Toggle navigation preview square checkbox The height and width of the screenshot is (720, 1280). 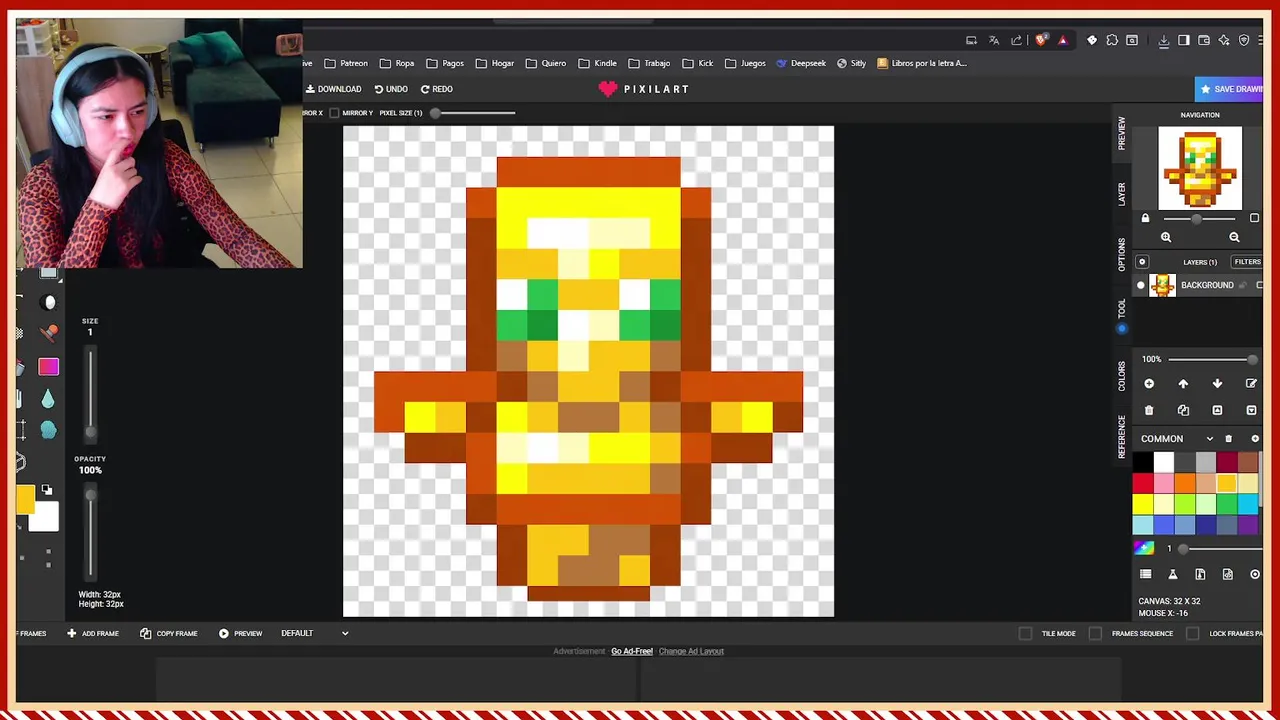click(1255, 218)
